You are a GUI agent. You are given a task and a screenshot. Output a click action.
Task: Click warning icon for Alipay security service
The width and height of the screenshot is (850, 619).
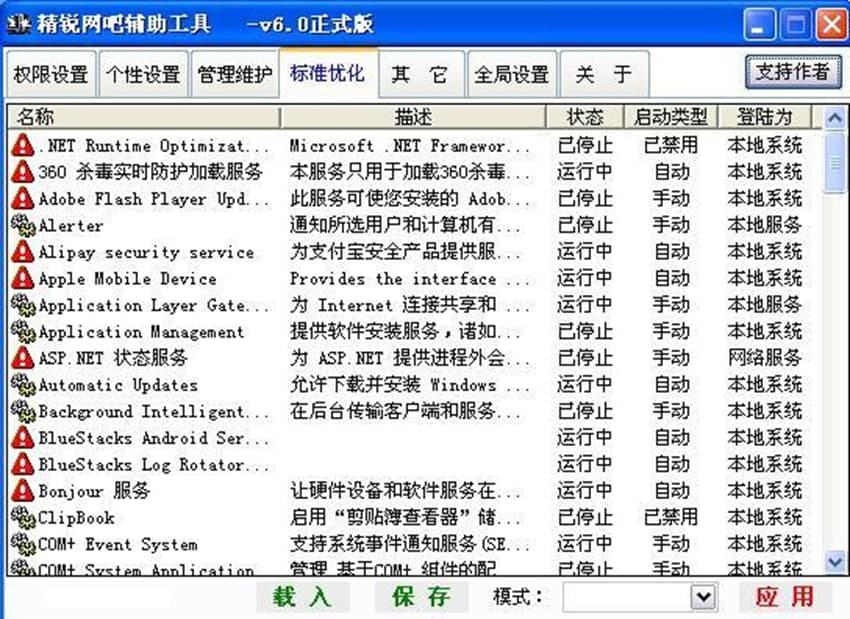(23, 252)
